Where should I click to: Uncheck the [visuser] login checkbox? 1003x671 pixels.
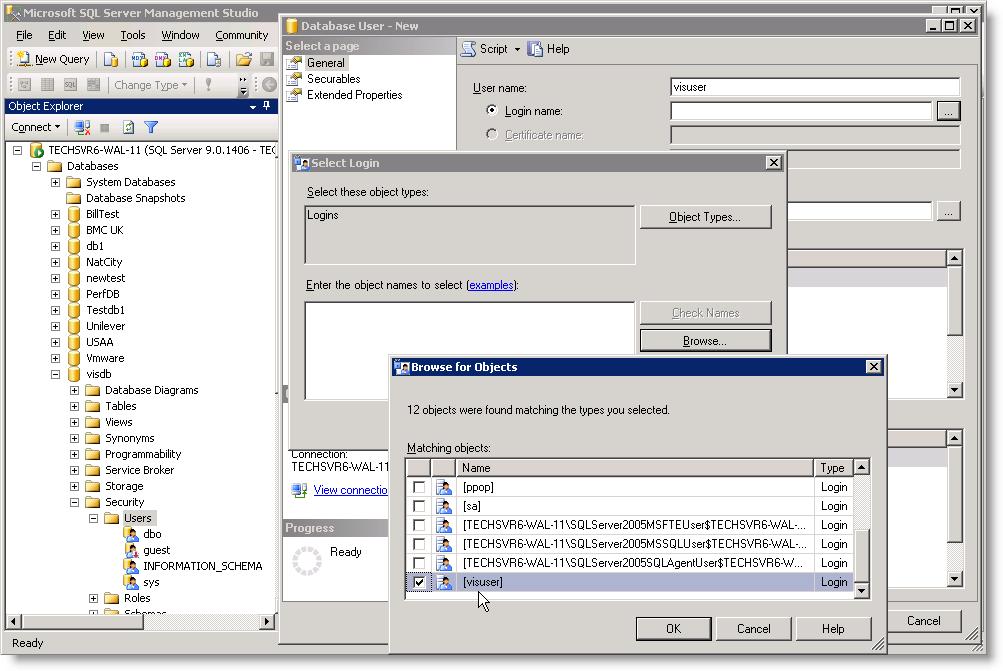tap(419, 582)
